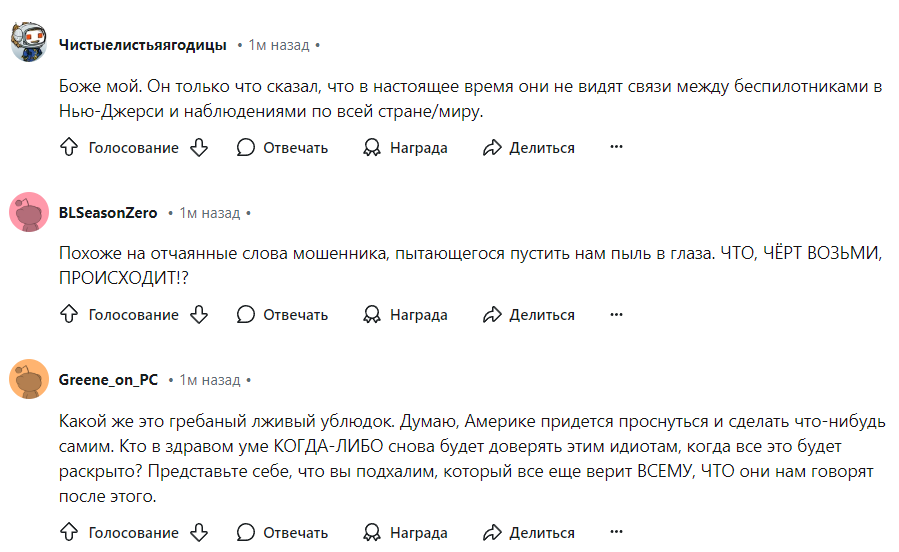
Task: Share the first comment with Делиться
Action: pyautogui.click(x=529, y=147)
